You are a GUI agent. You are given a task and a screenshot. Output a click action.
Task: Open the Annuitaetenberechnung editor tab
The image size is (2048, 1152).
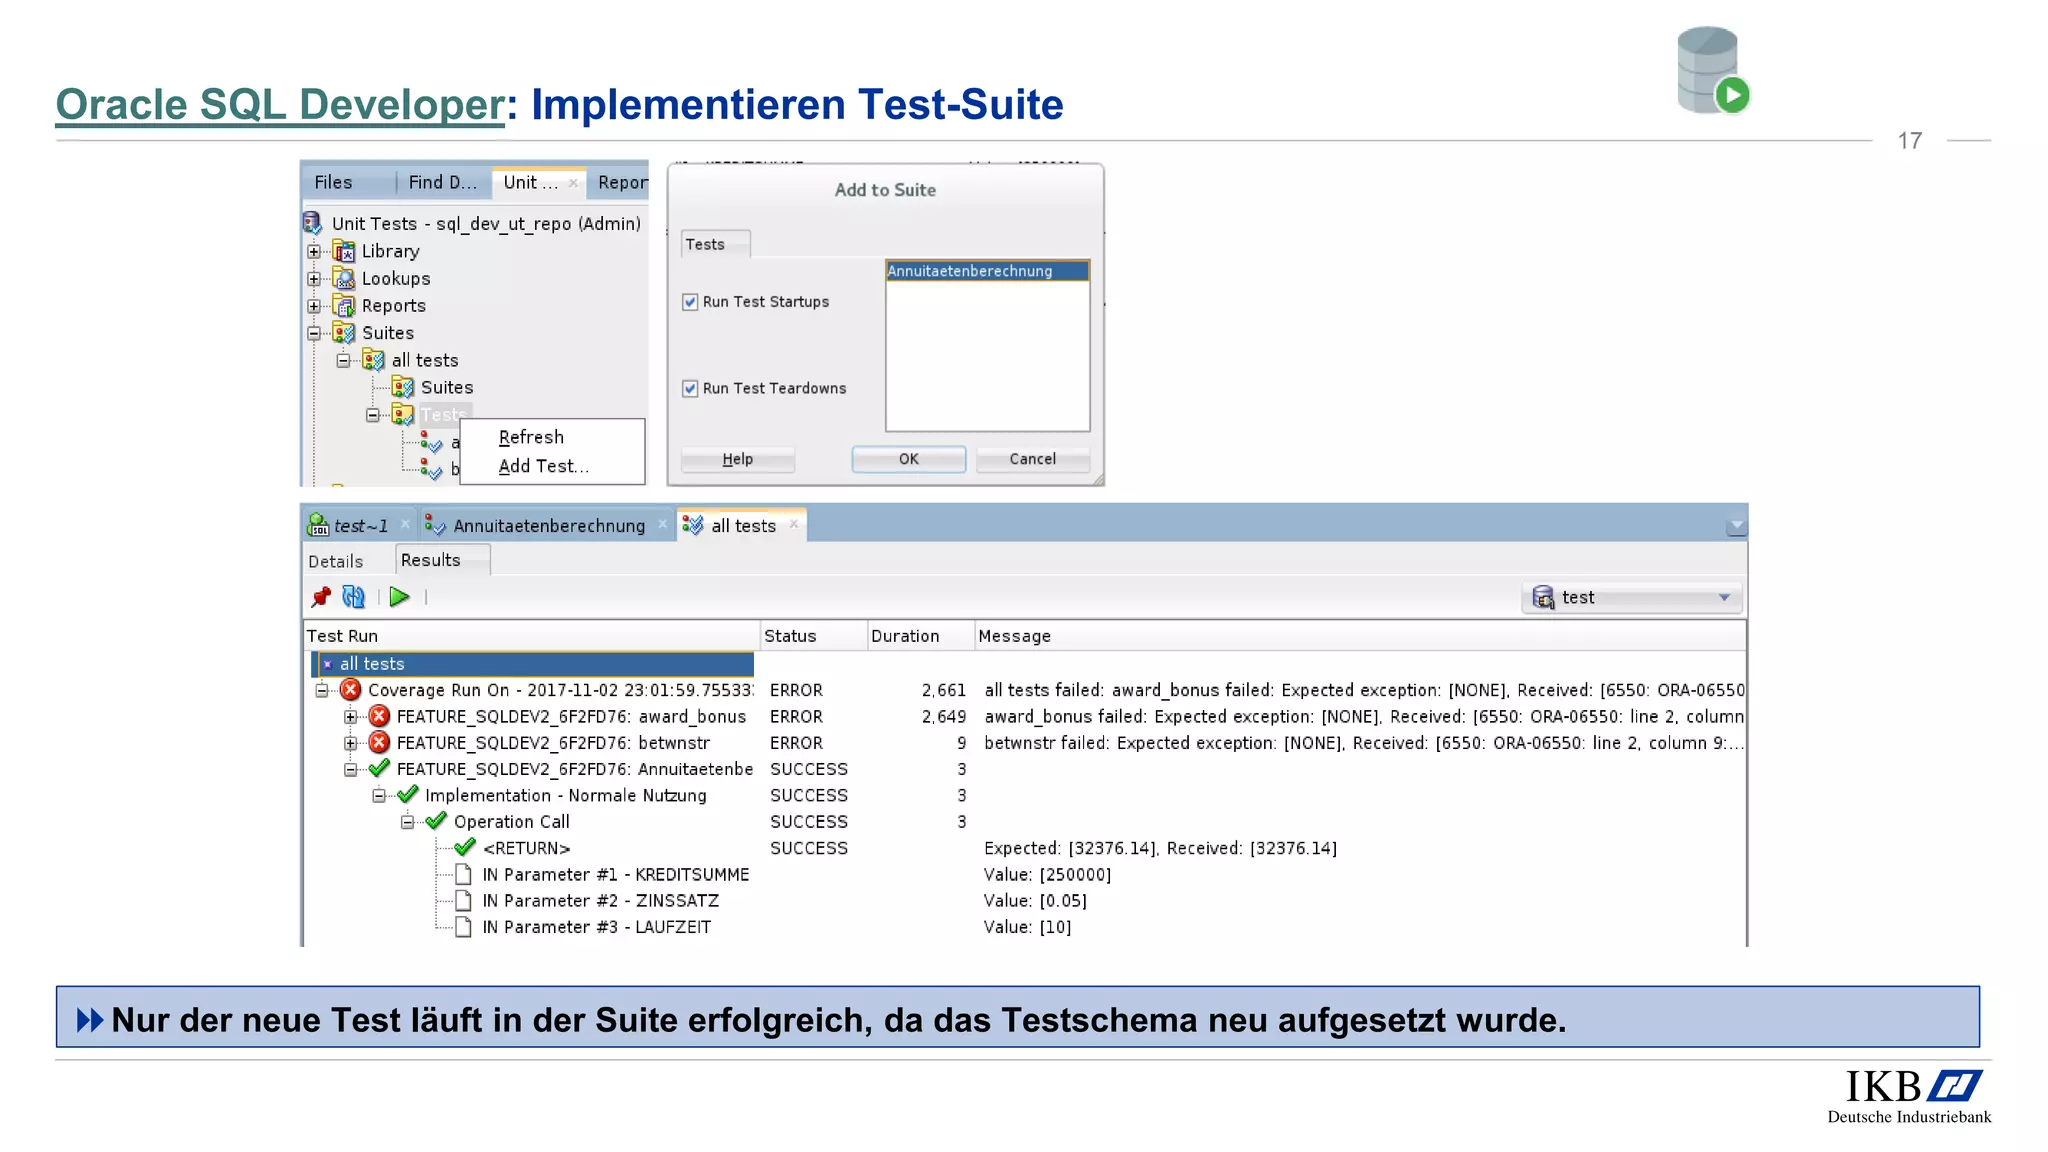click(549, 525)
